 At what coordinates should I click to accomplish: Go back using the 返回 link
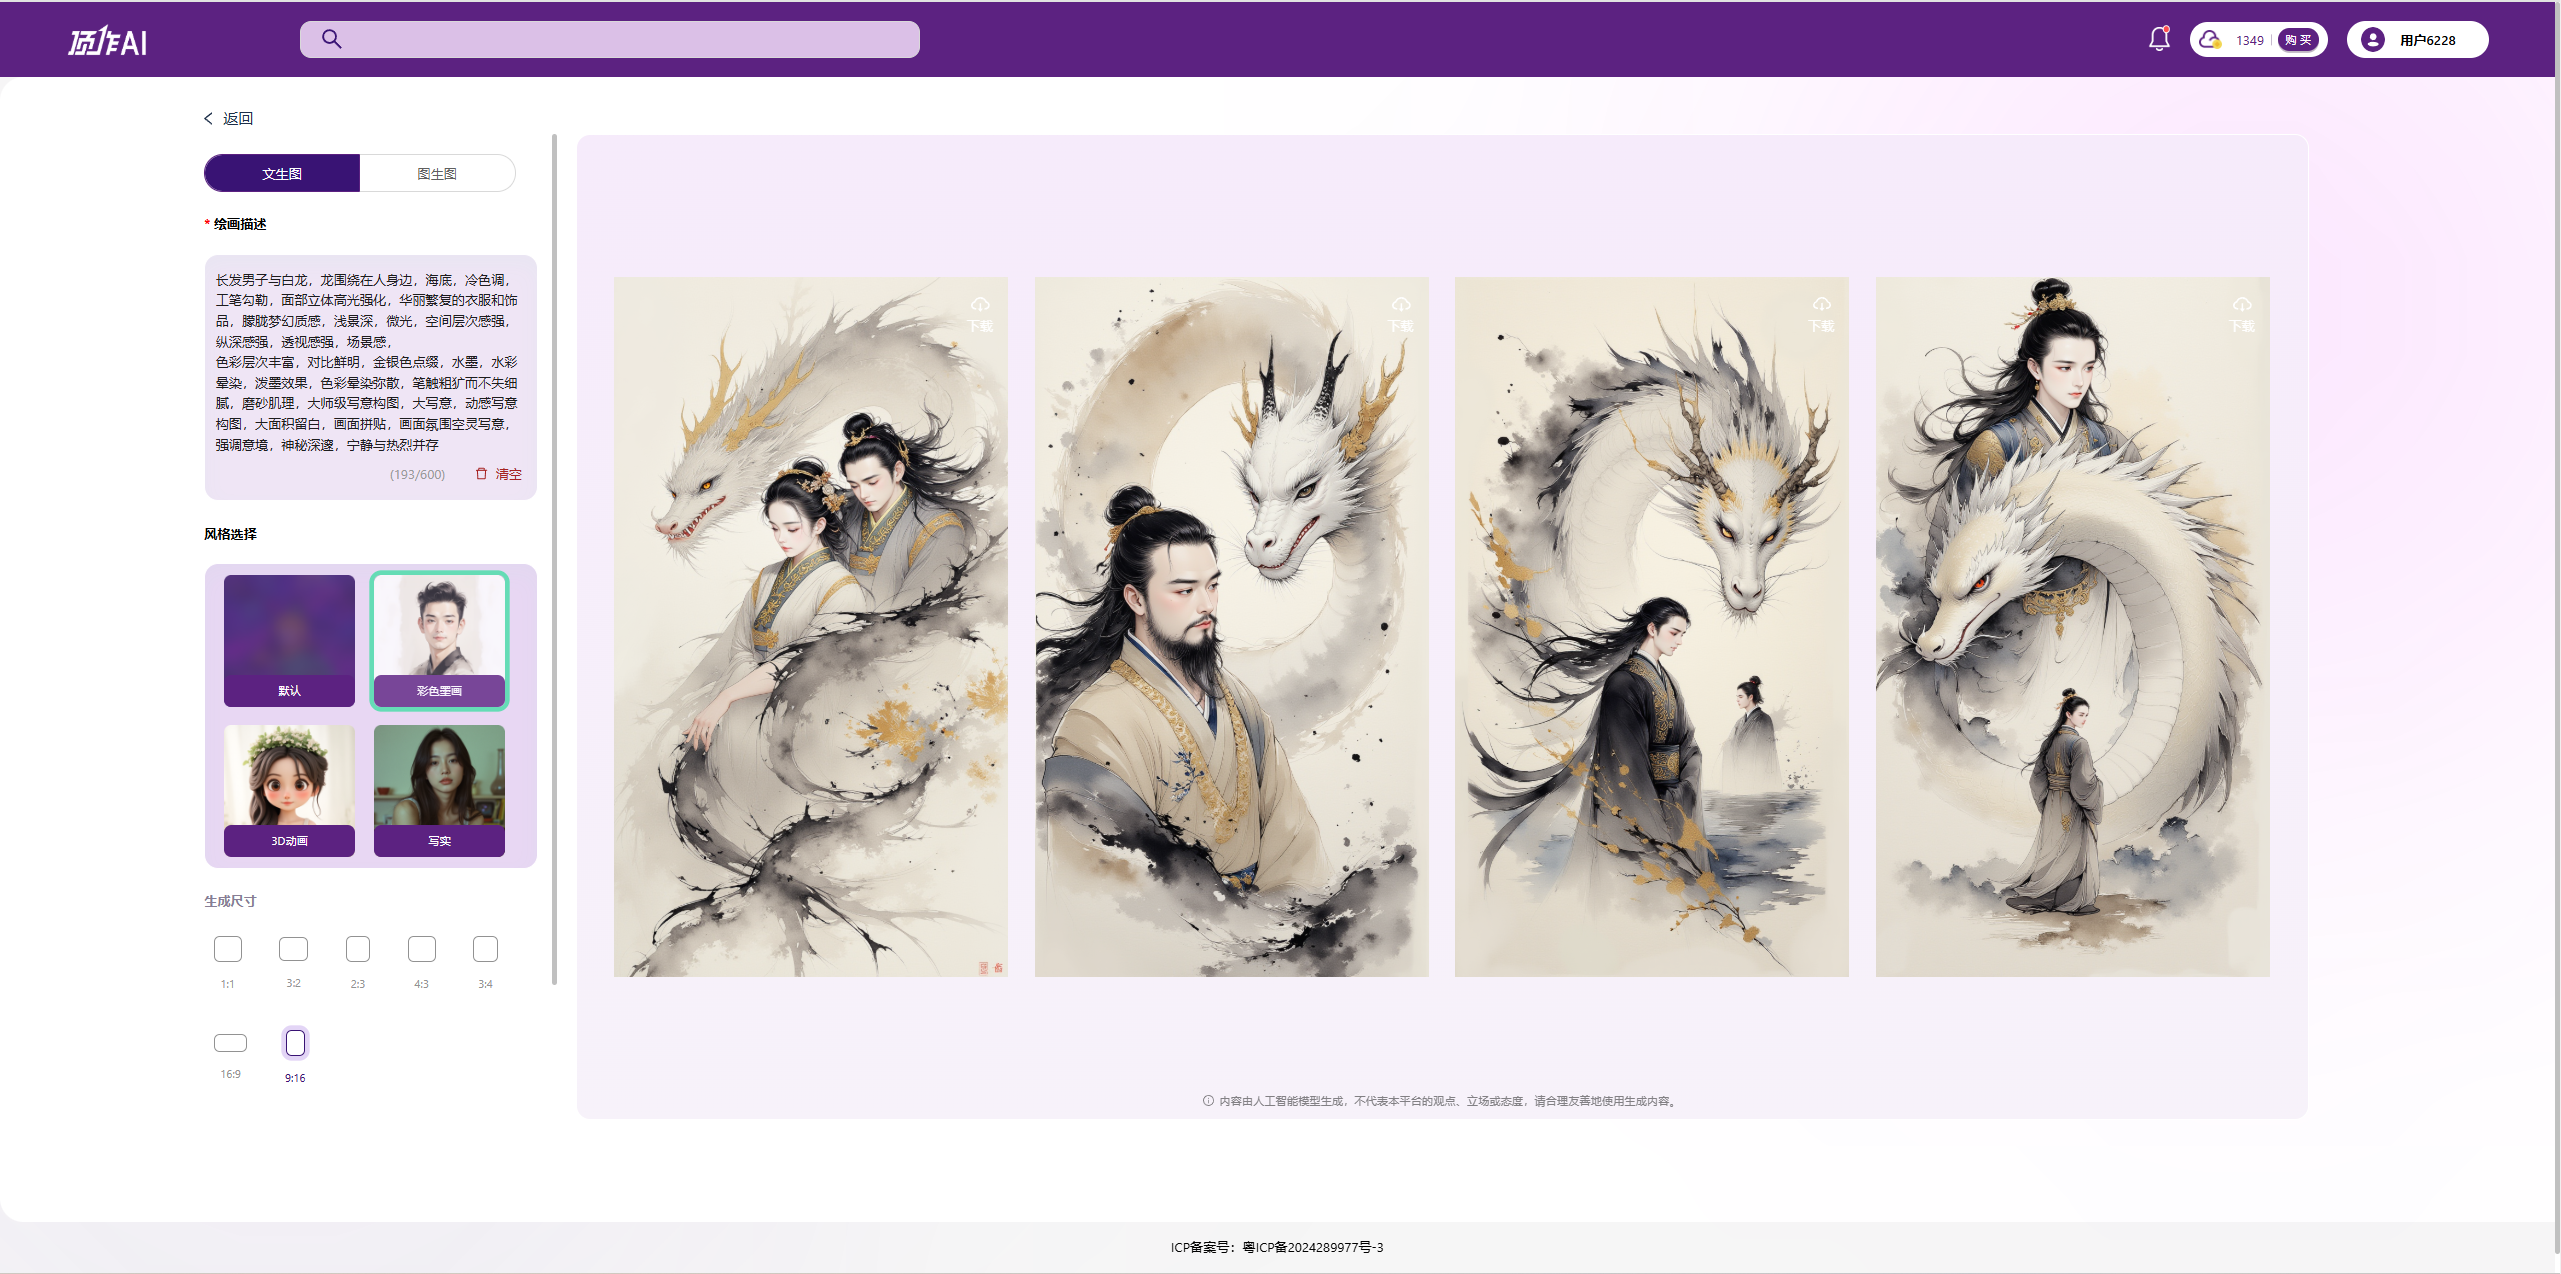[x=229, y=118]
